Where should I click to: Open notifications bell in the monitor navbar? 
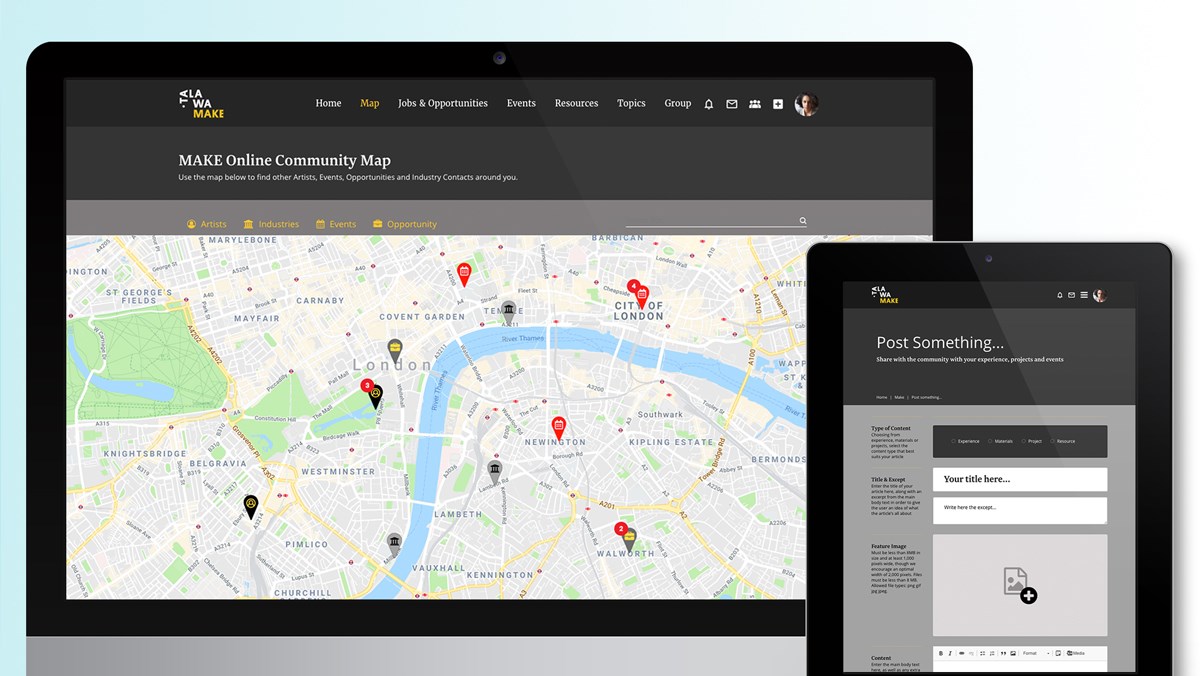coord(709,104)
